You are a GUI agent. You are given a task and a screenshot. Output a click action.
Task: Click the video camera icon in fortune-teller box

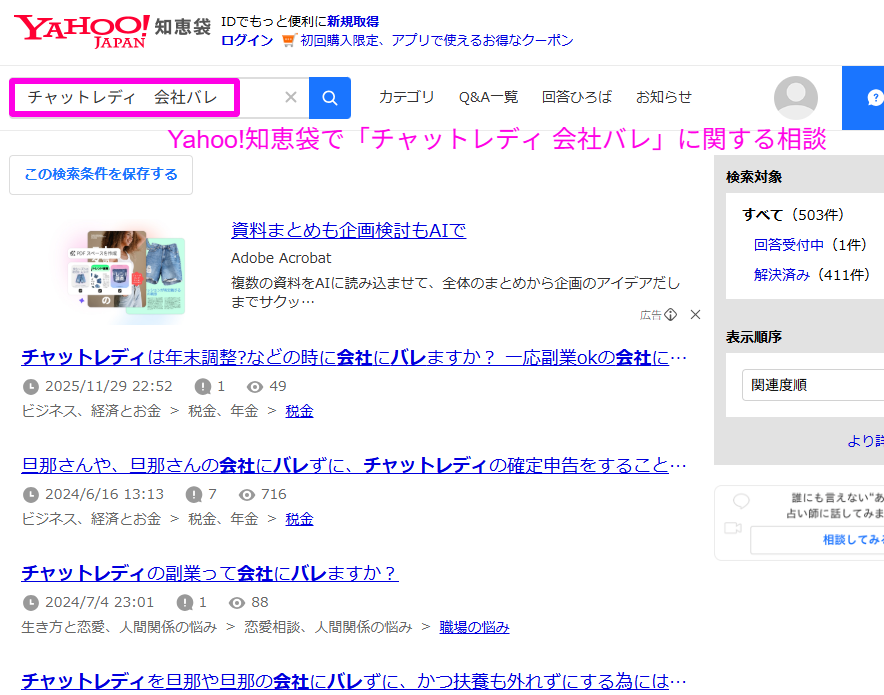[733, 528]
